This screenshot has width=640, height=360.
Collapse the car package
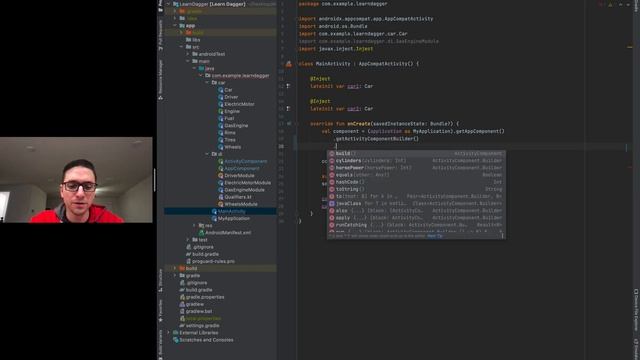[207, 82]
